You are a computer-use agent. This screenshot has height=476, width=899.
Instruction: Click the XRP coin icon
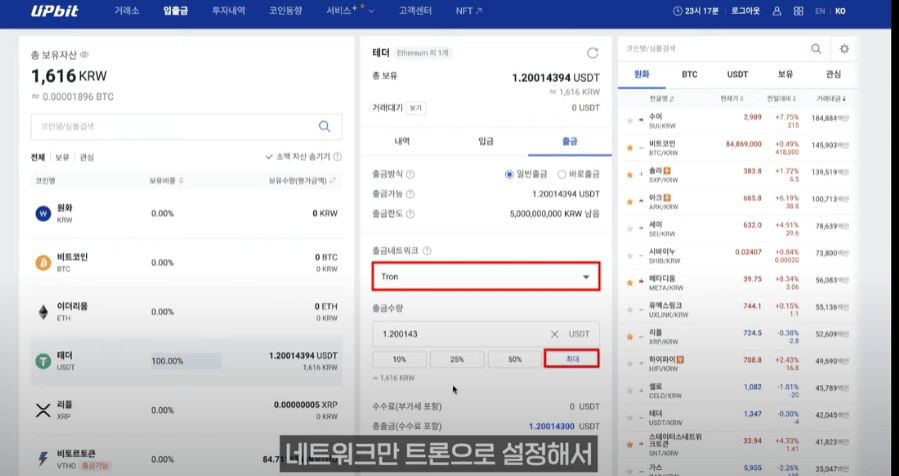point(43,411)
